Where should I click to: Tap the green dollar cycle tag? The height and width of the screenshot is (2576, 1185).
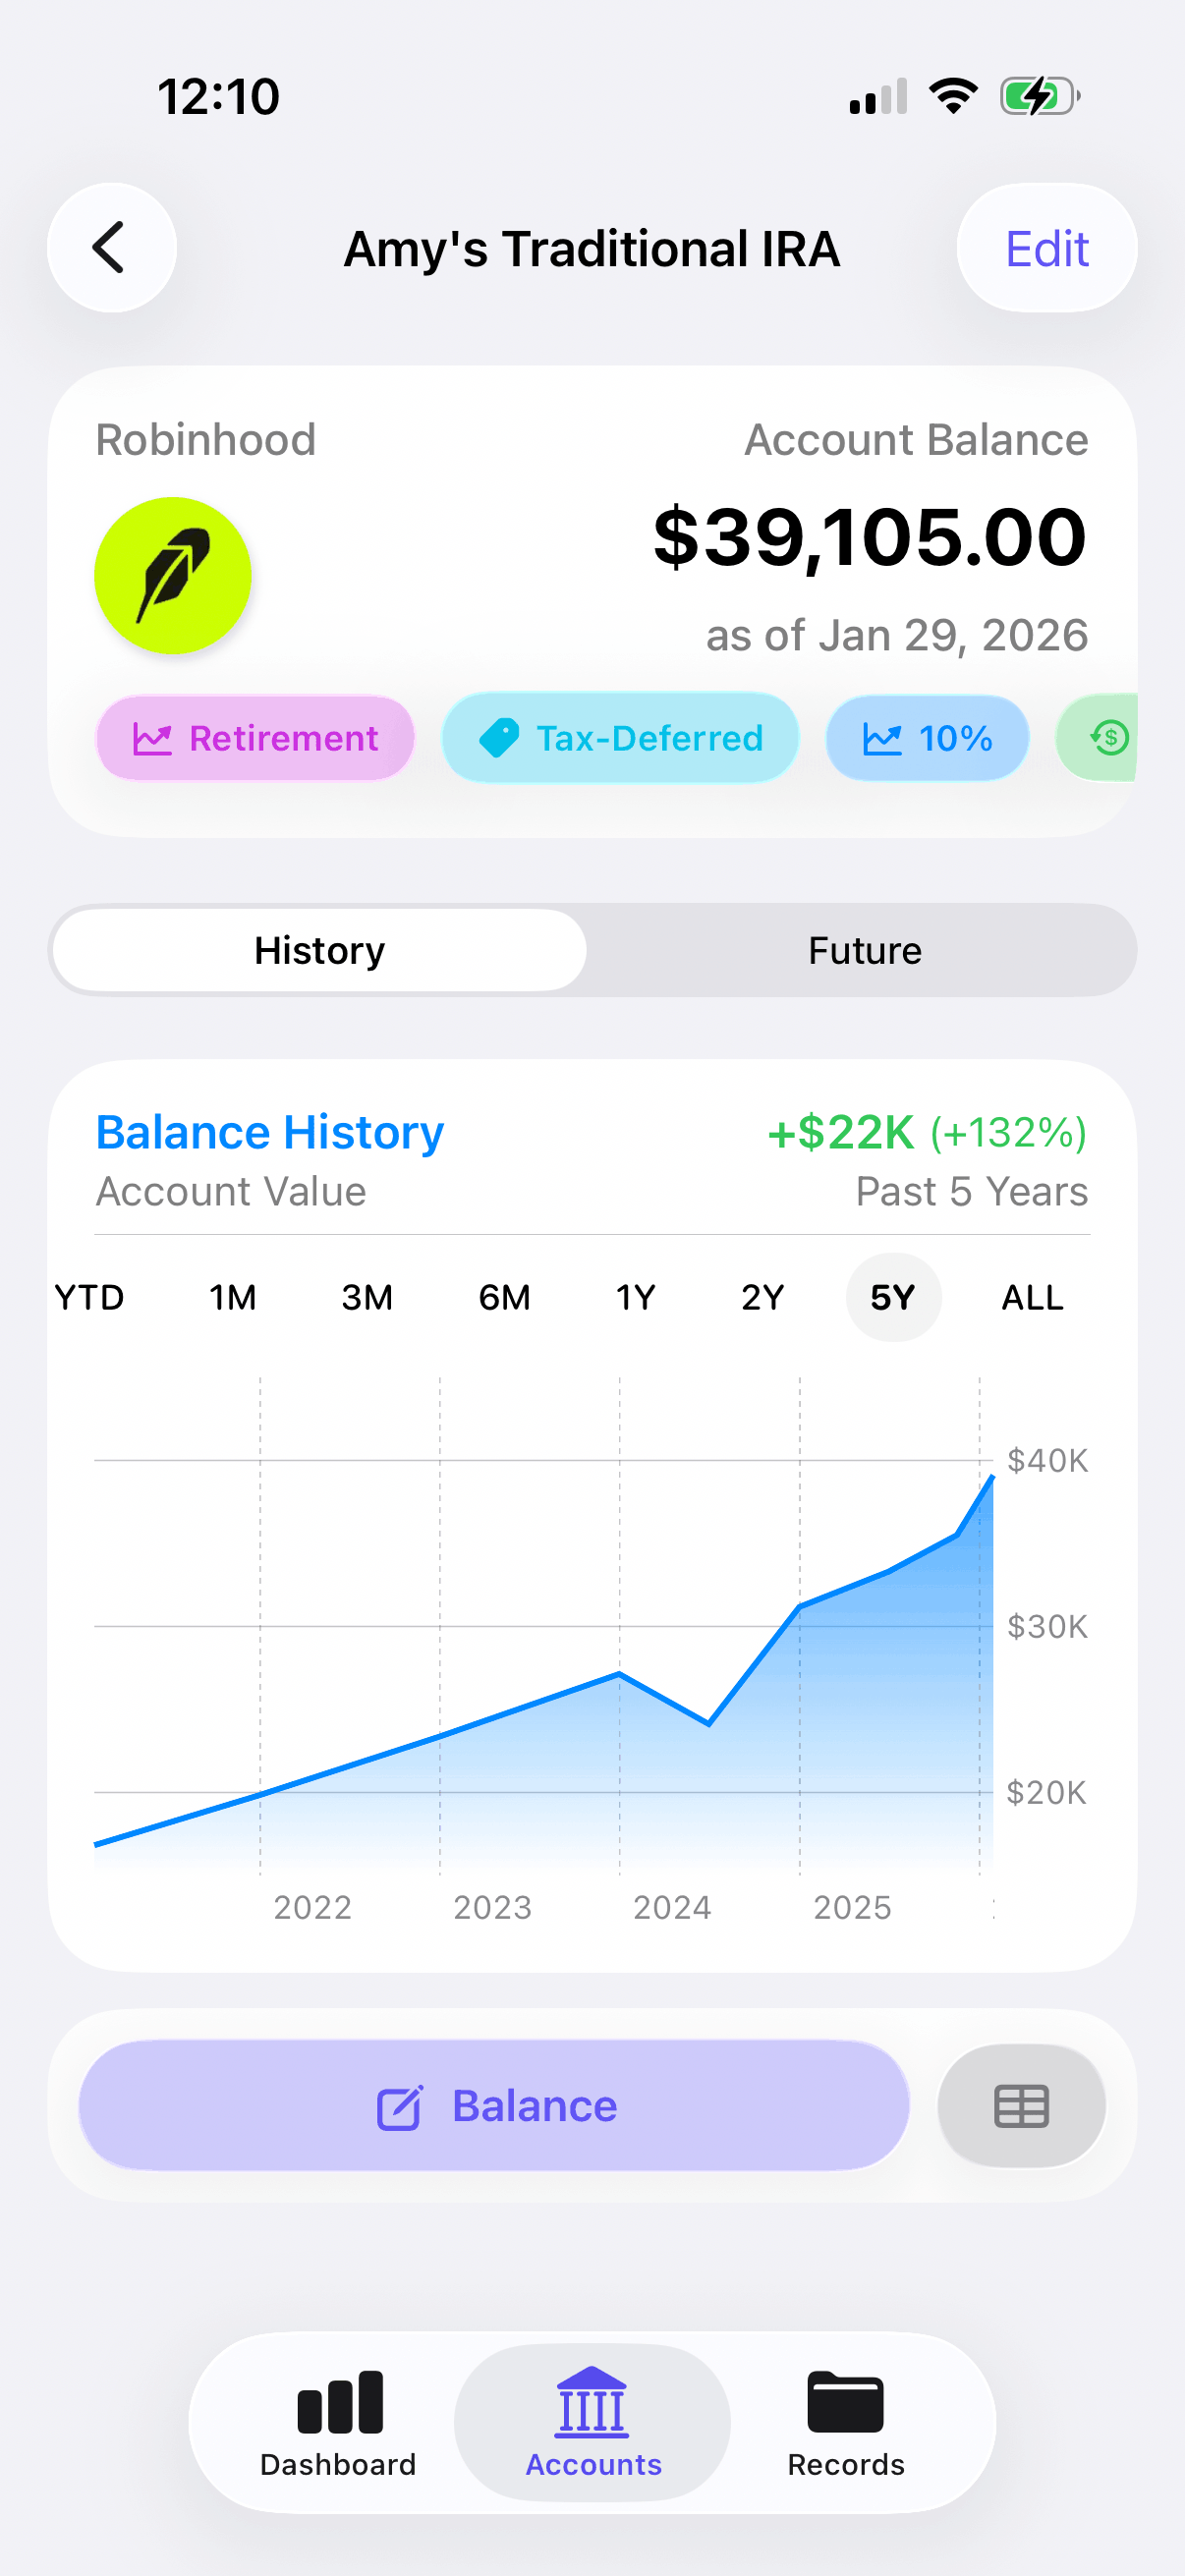(x=1105, y=738)
